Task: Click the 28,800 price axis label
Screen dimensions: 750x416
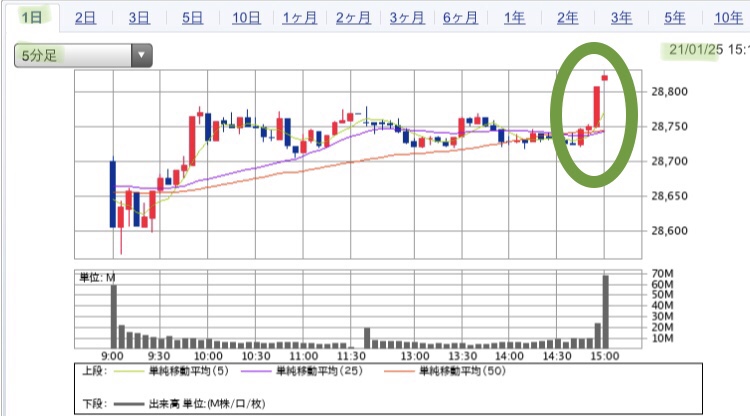Action: coord(669,92)
